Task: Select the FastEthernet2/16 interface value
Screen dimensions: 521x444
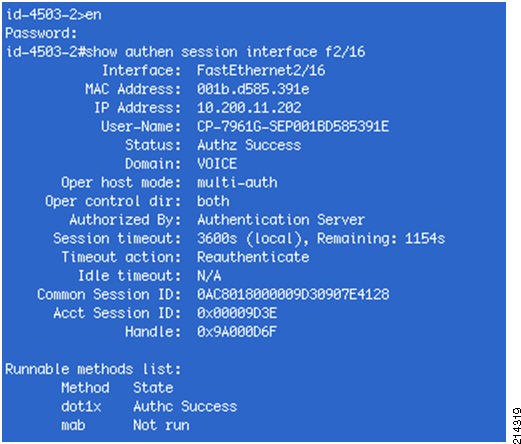Action: [261, 71]
